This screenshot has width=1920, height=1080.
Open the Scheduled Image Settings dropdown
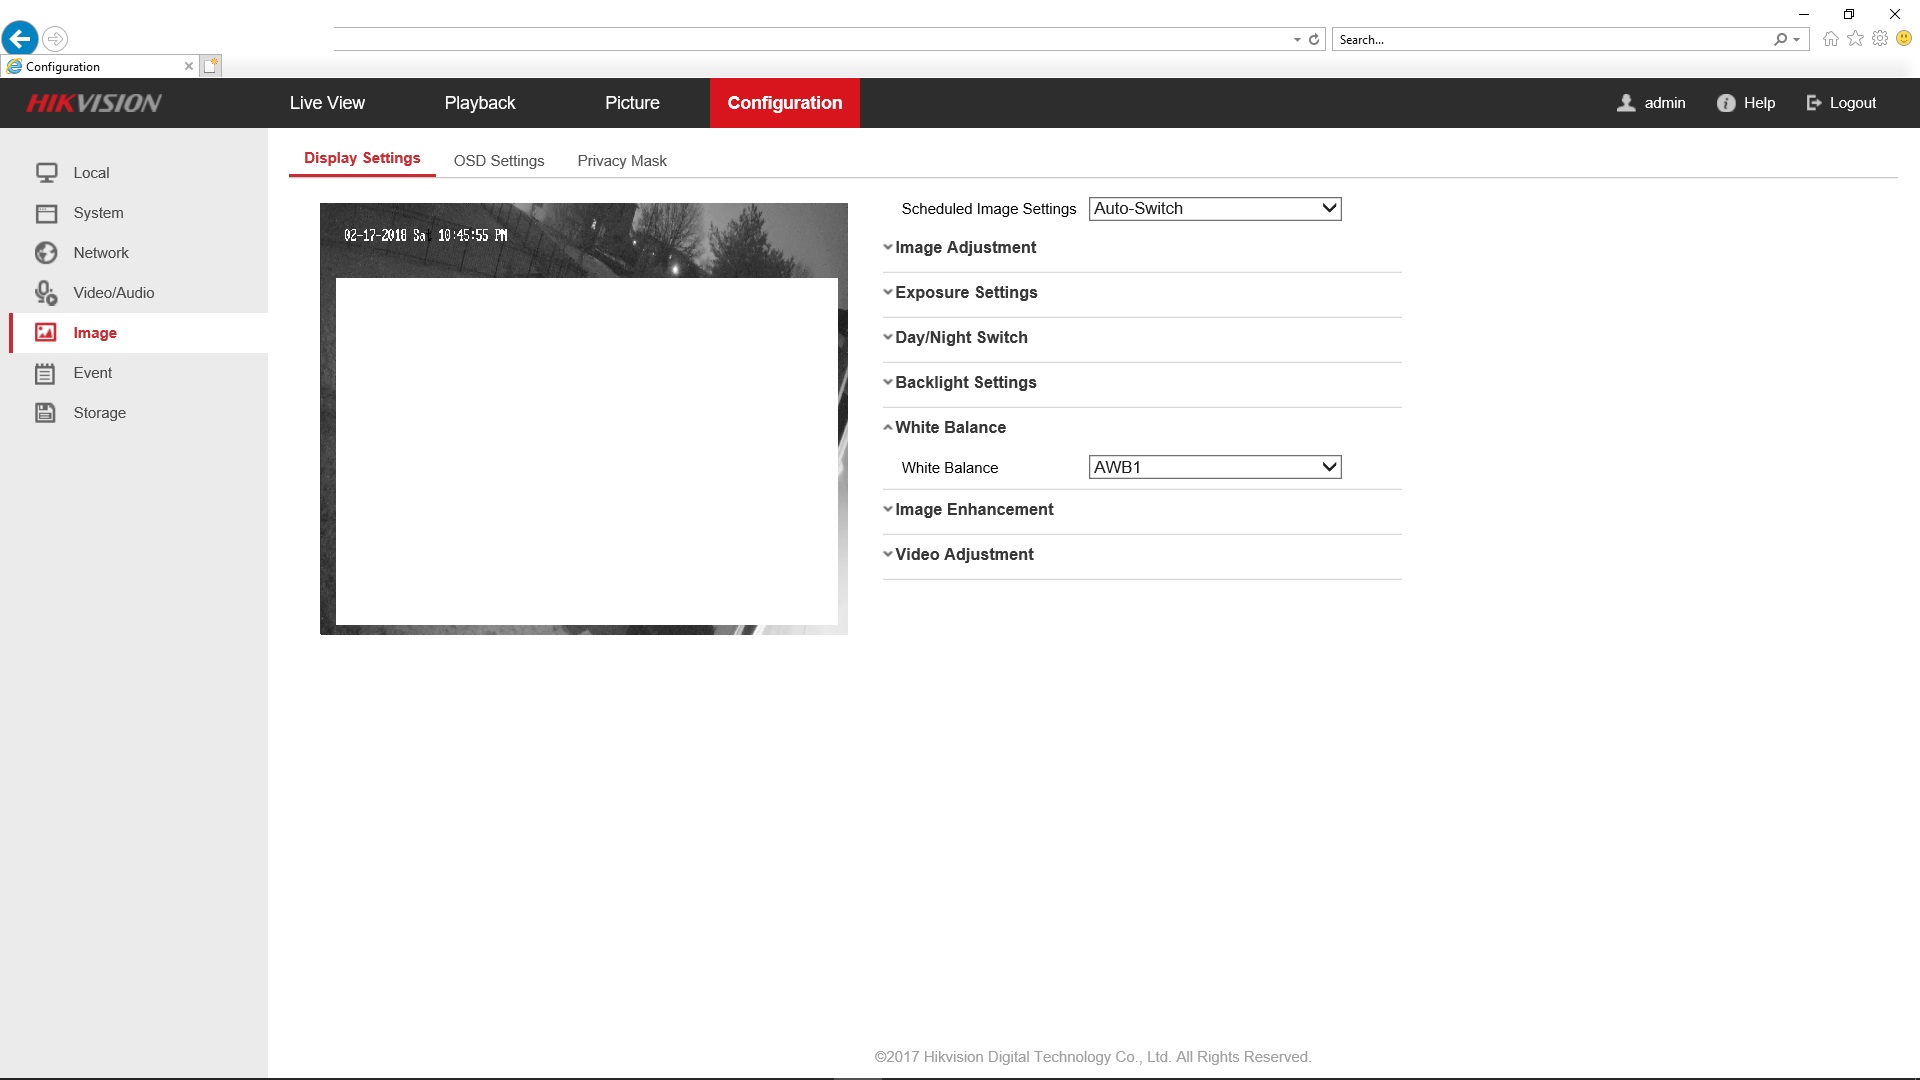pos(1214,209)
